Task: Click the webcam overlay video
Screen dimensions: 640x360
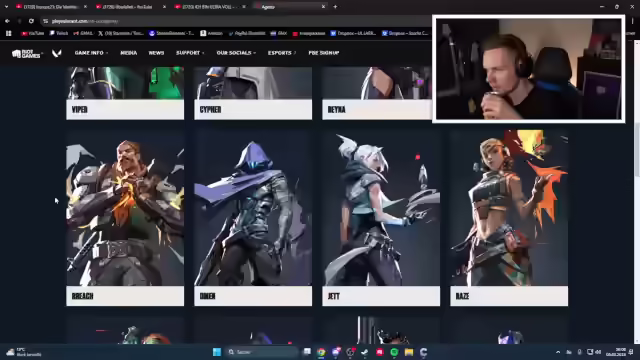Action: click(529, 69)
